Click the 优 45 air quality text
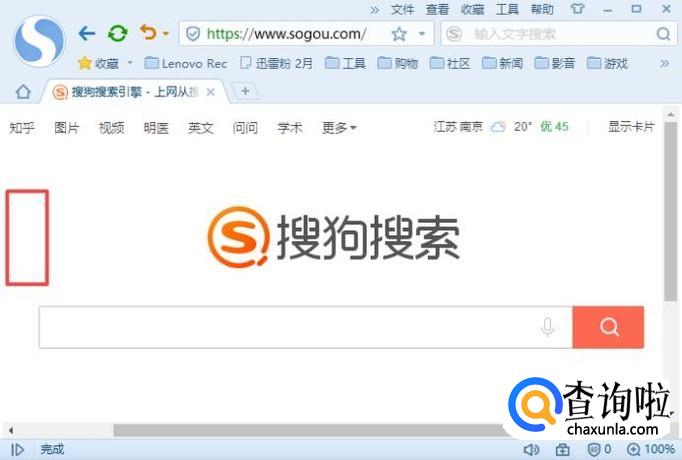 point(554,127)
